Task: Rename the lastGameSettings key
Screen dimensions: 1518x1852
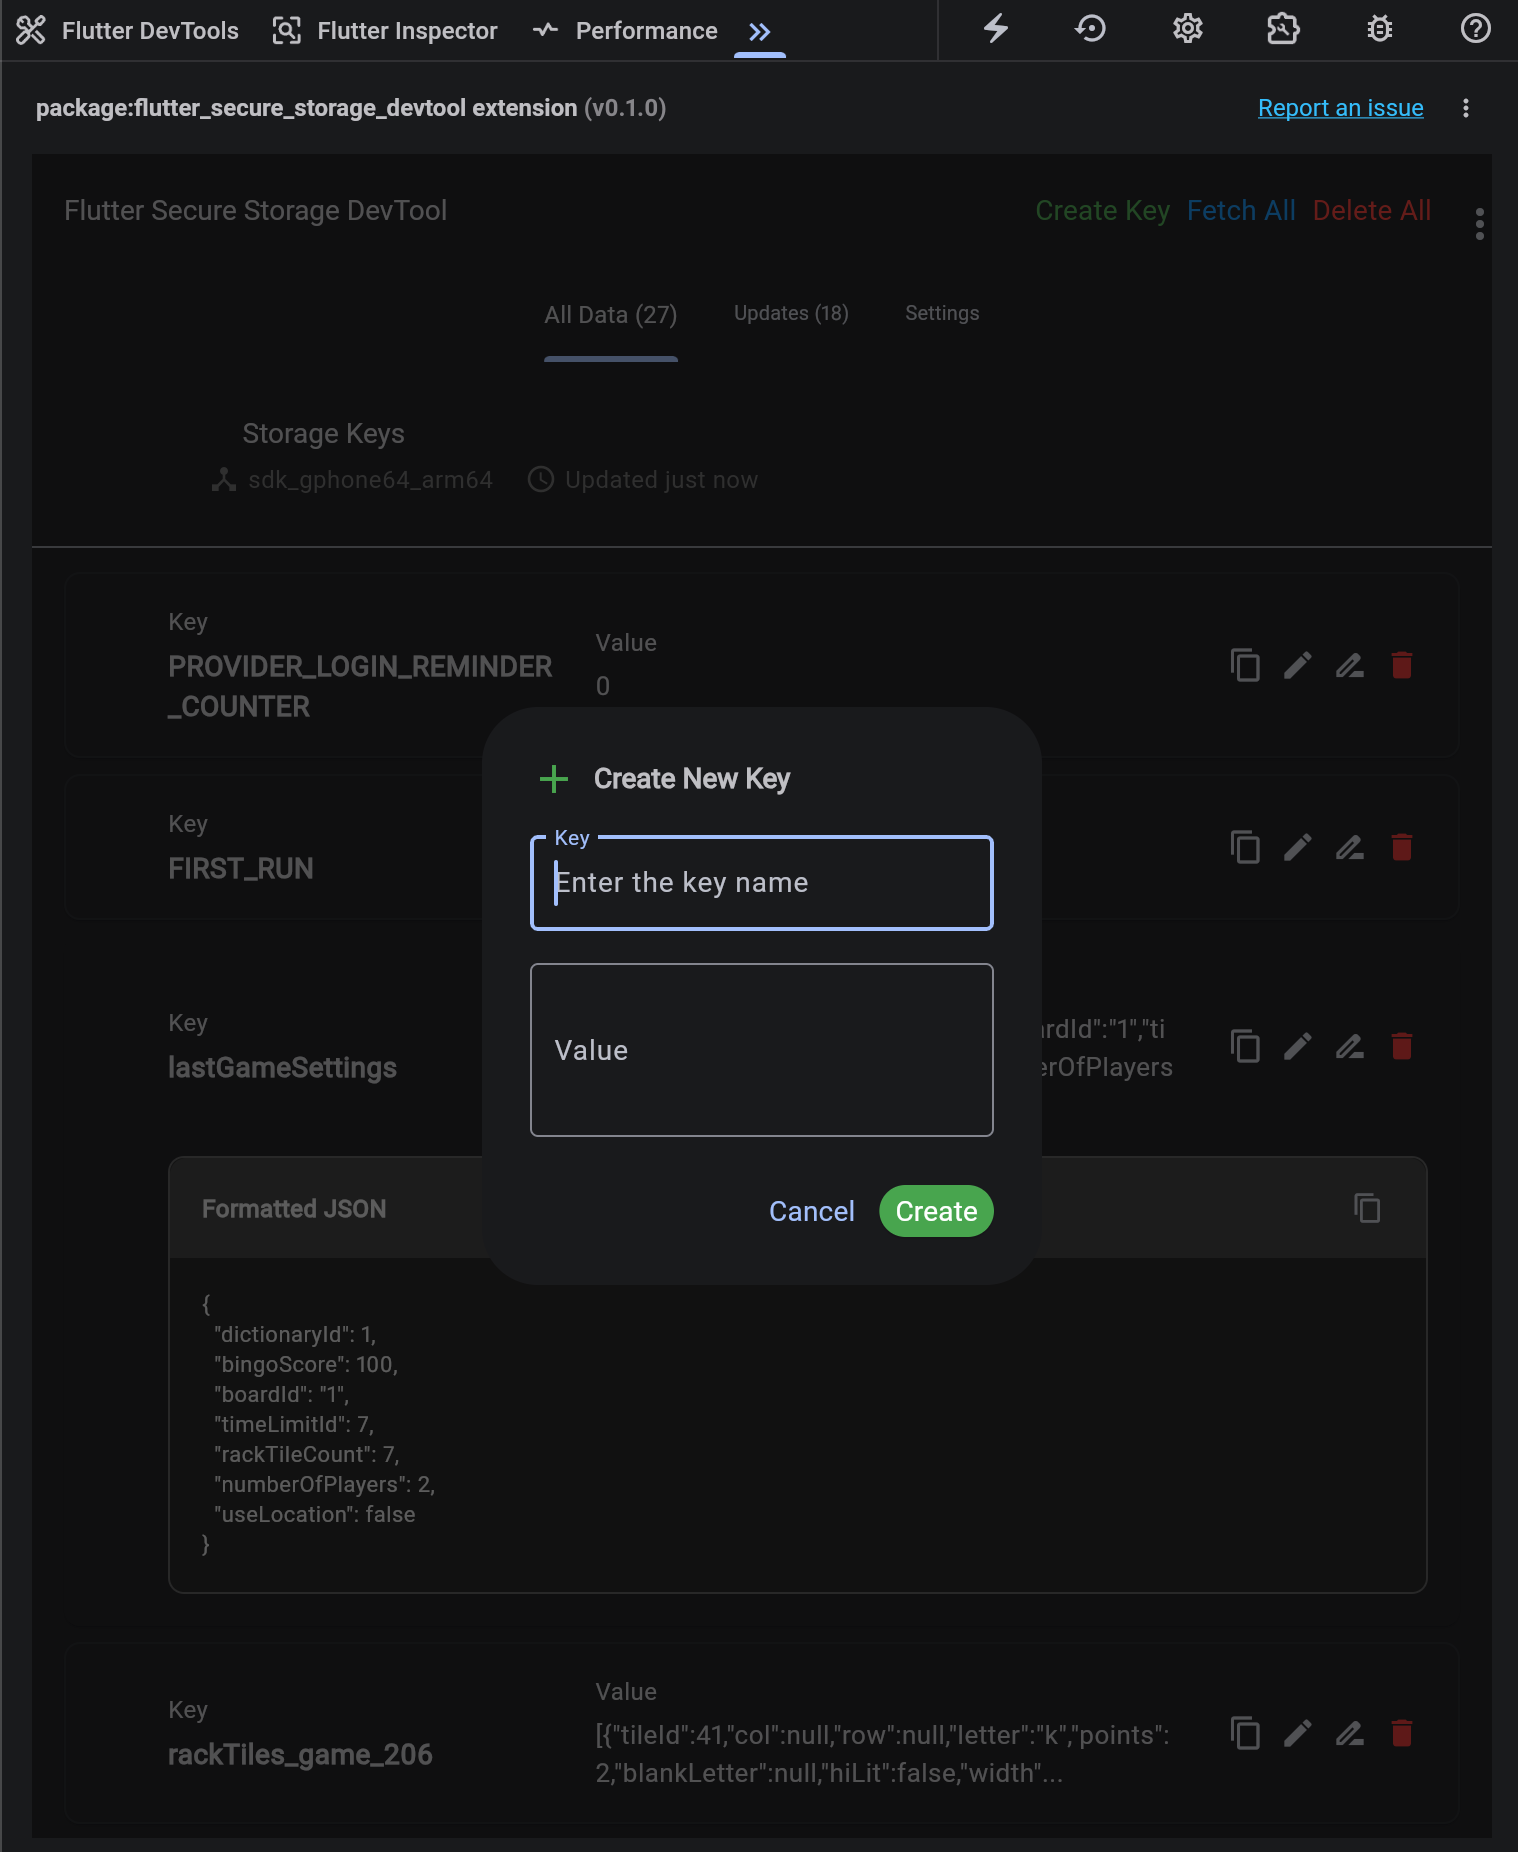Action: [1350, 1046]
